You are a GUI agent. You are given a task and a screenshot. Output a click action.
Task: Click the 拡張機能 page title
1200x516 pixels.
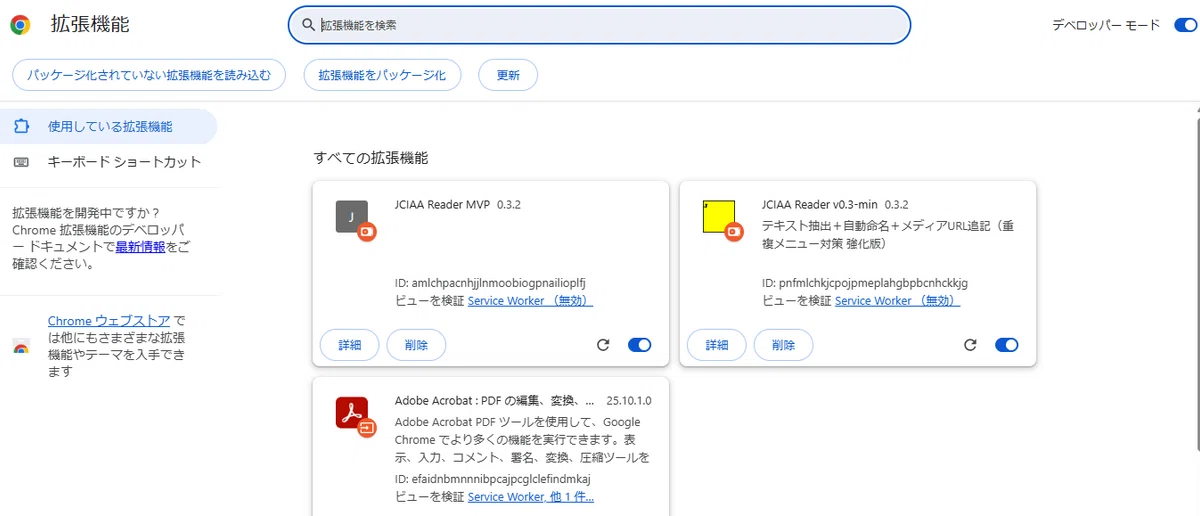[x=90, y=25]
